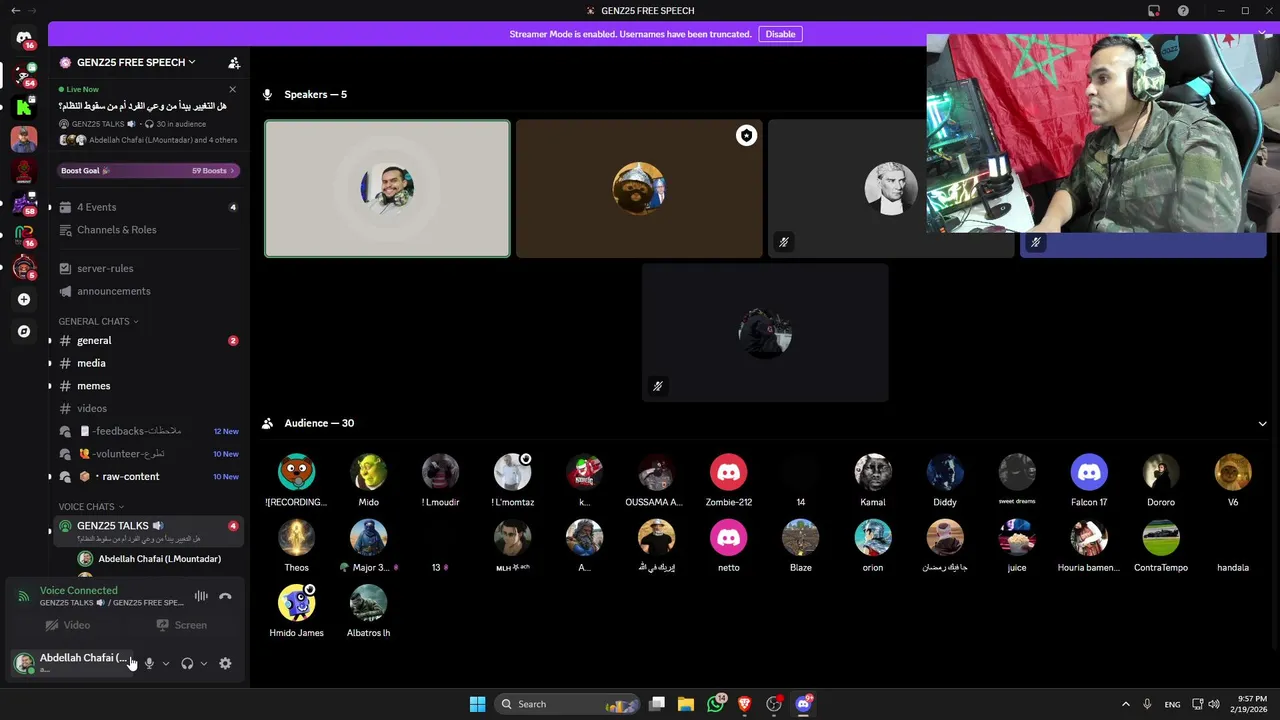Viewport: 1280px width, 720px height.
Task: Click audience member Albatros lh avatar
Action: (368, 603)
